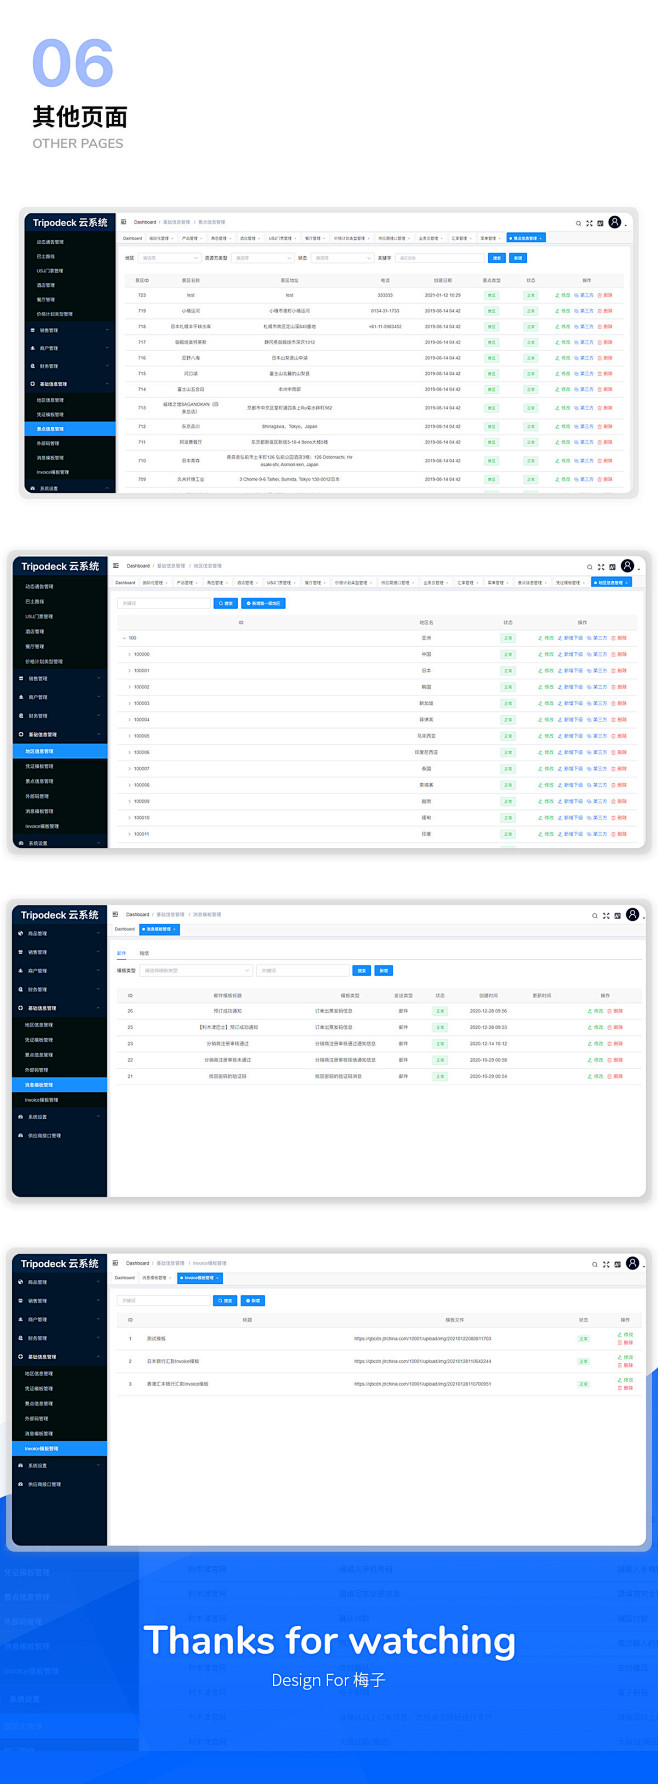Collapse sidebar via hamburger icon on 景点信息管理 page

(x=124, y=222)
